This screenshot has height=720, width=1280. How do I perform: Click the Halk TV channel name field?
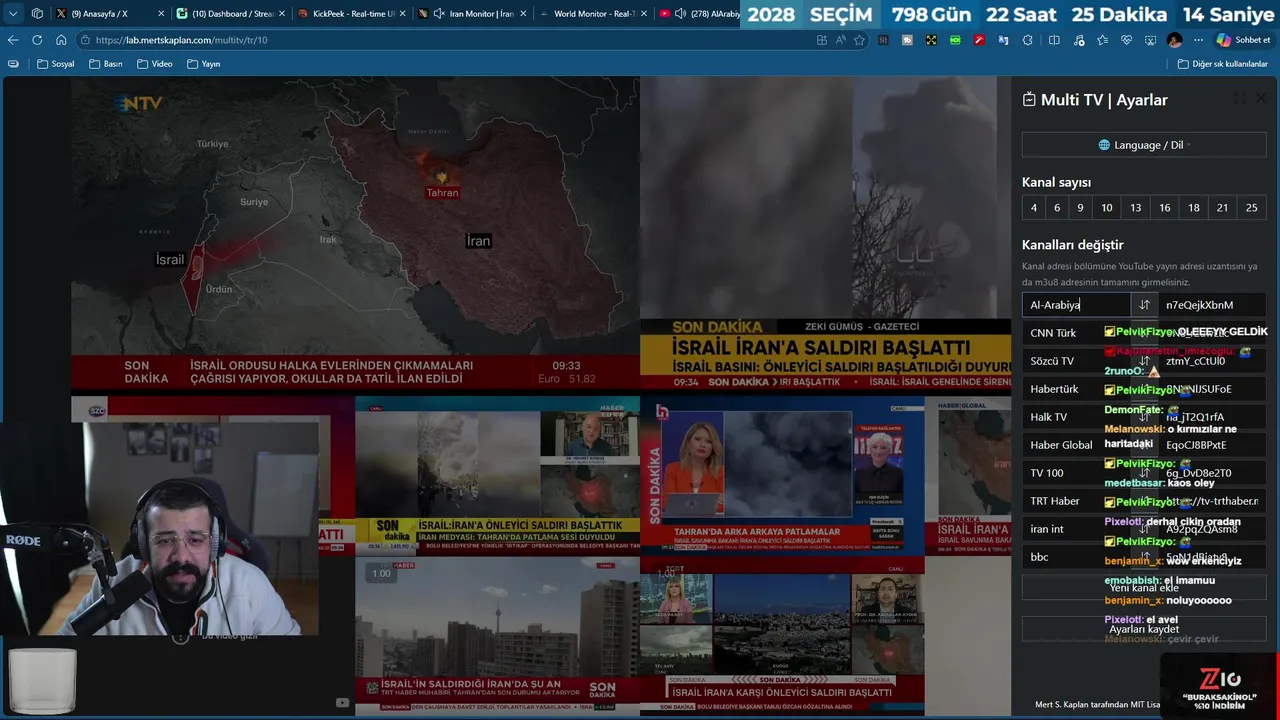1076,417
